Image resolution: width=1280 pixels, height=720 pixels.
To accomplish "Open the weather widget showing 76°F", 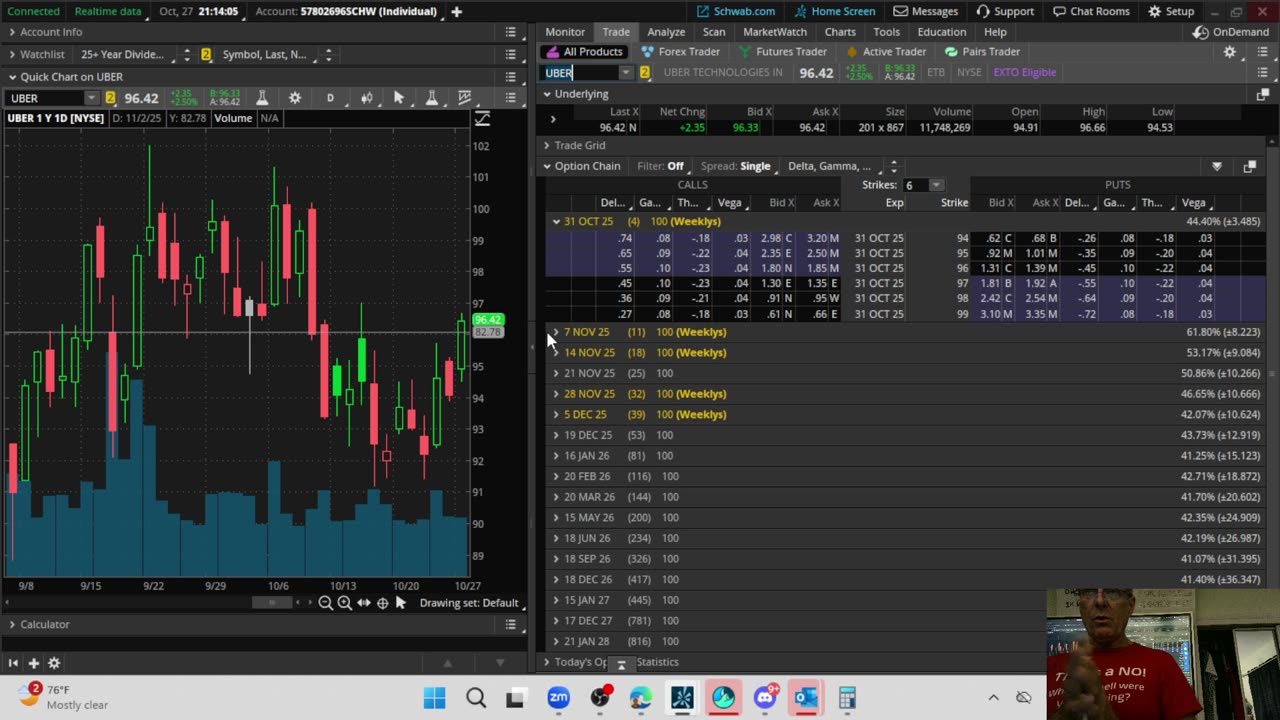I will pos(62,697).
